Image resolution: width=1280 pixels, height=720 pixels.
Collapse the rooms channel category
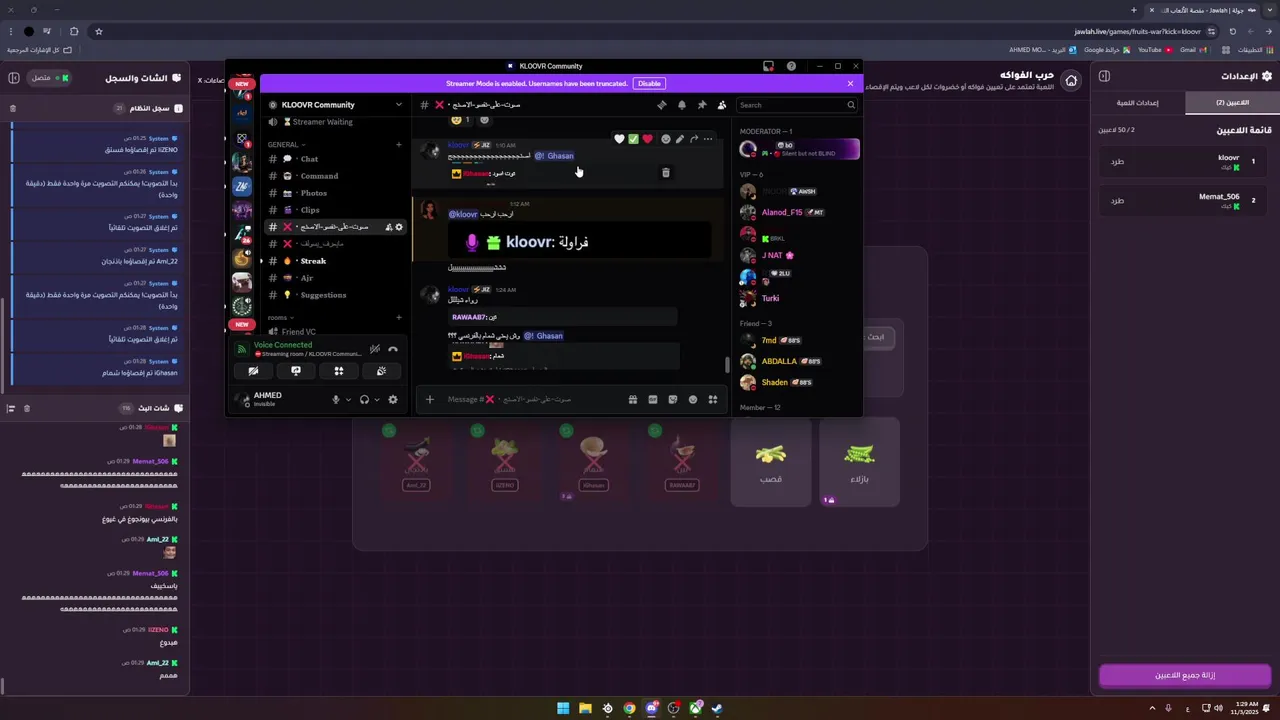point(280,318)
